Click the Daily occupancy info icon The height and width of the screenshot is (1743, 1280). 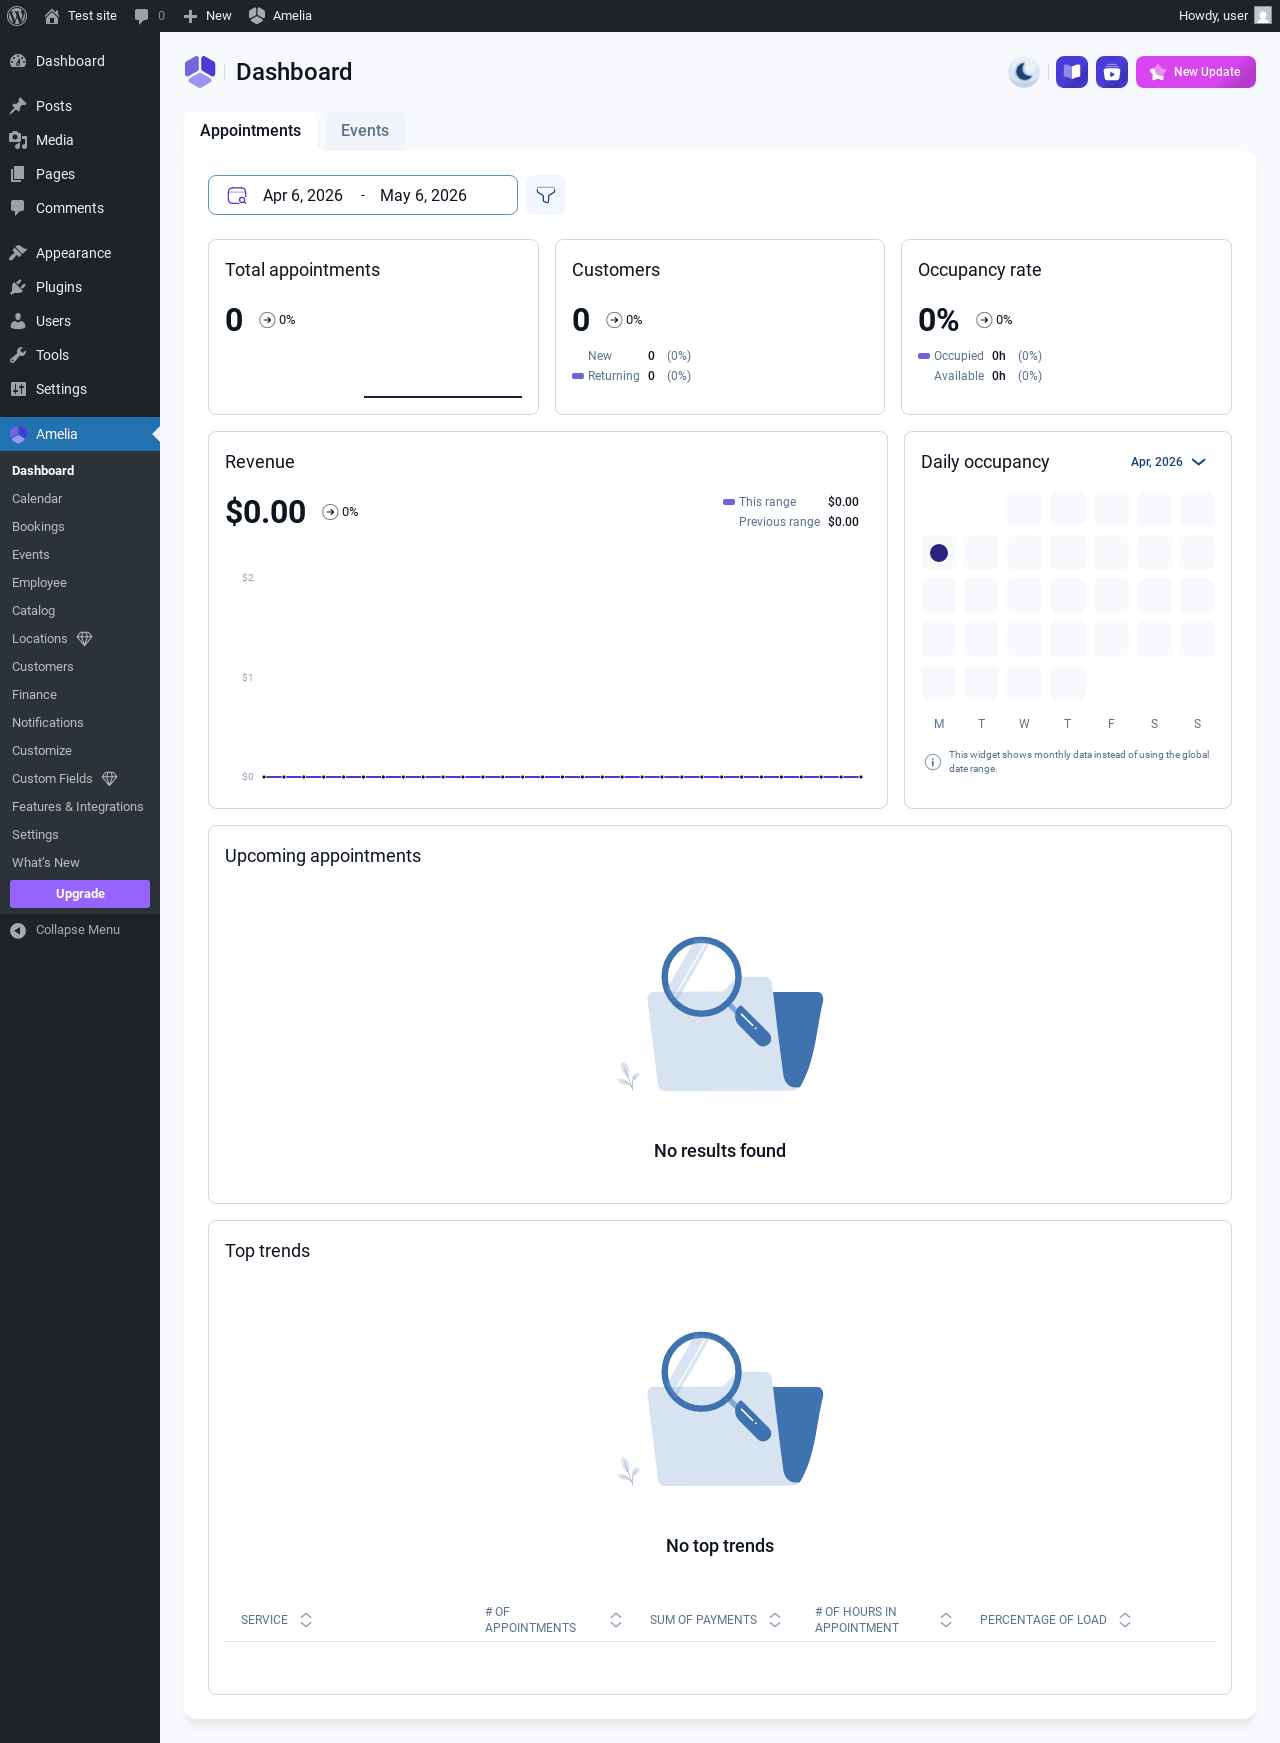(933, 762)
